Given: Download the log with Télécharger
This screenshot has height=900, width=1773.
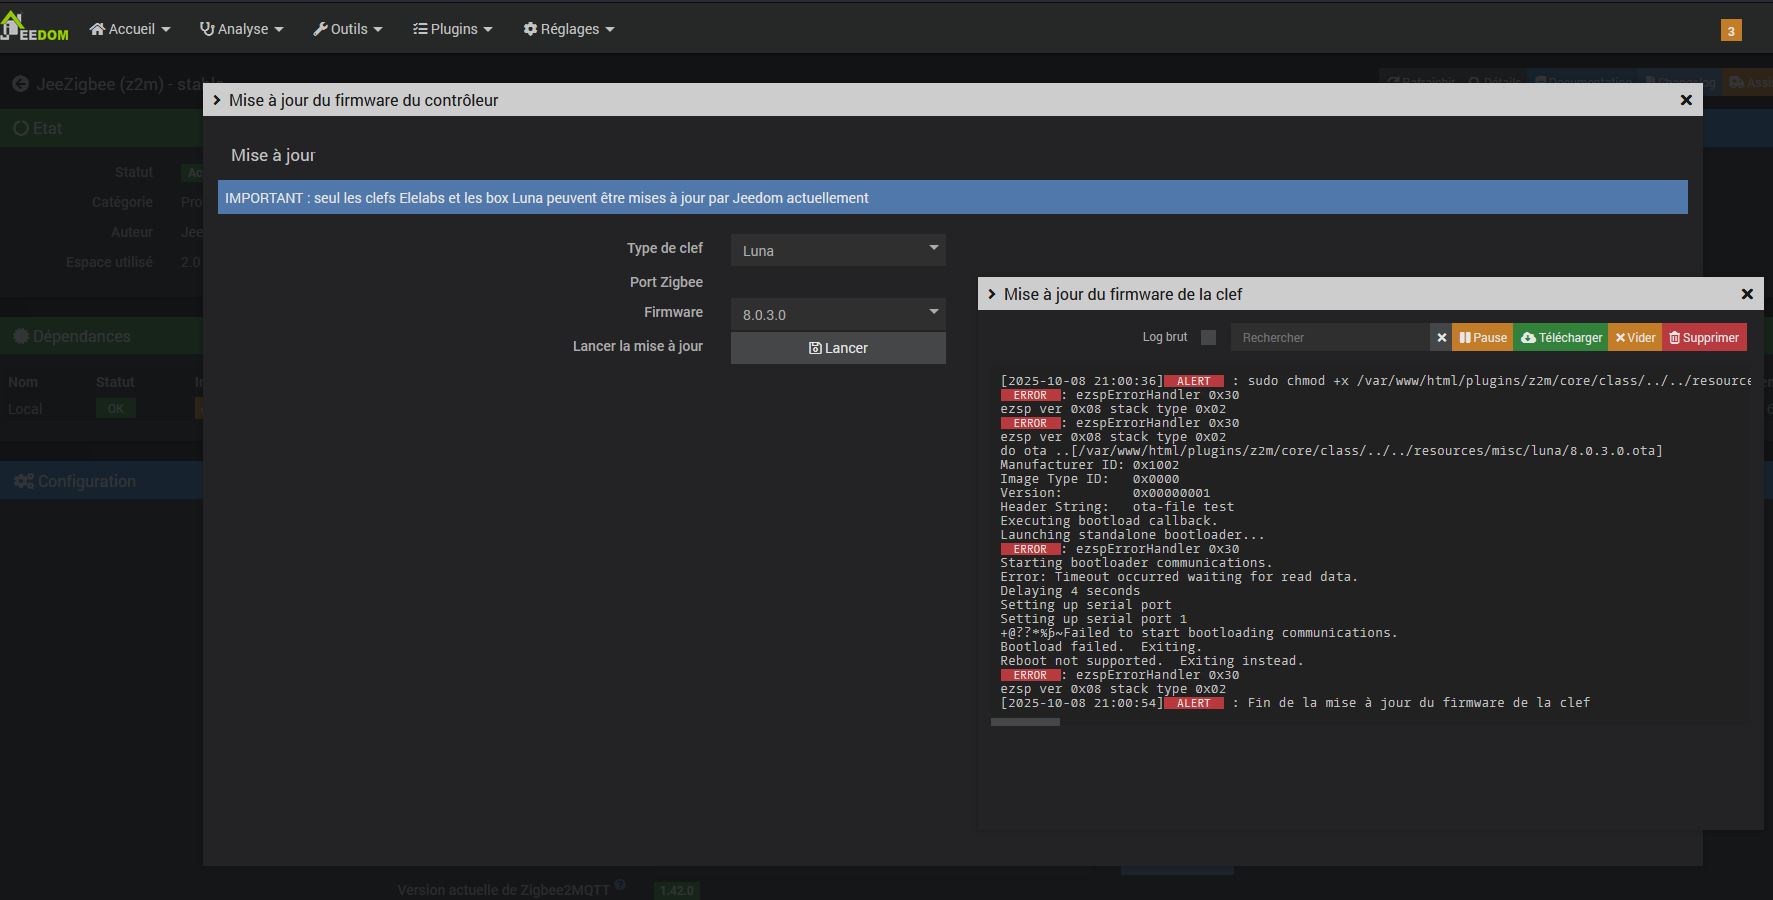Looking at the screenshot, I should point(1561,338).
